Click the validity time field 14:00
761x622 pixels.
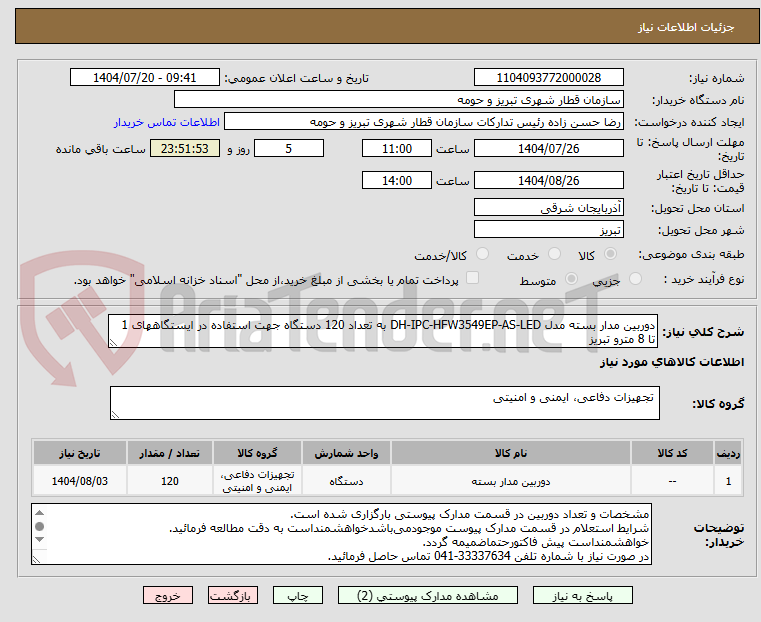397,180
